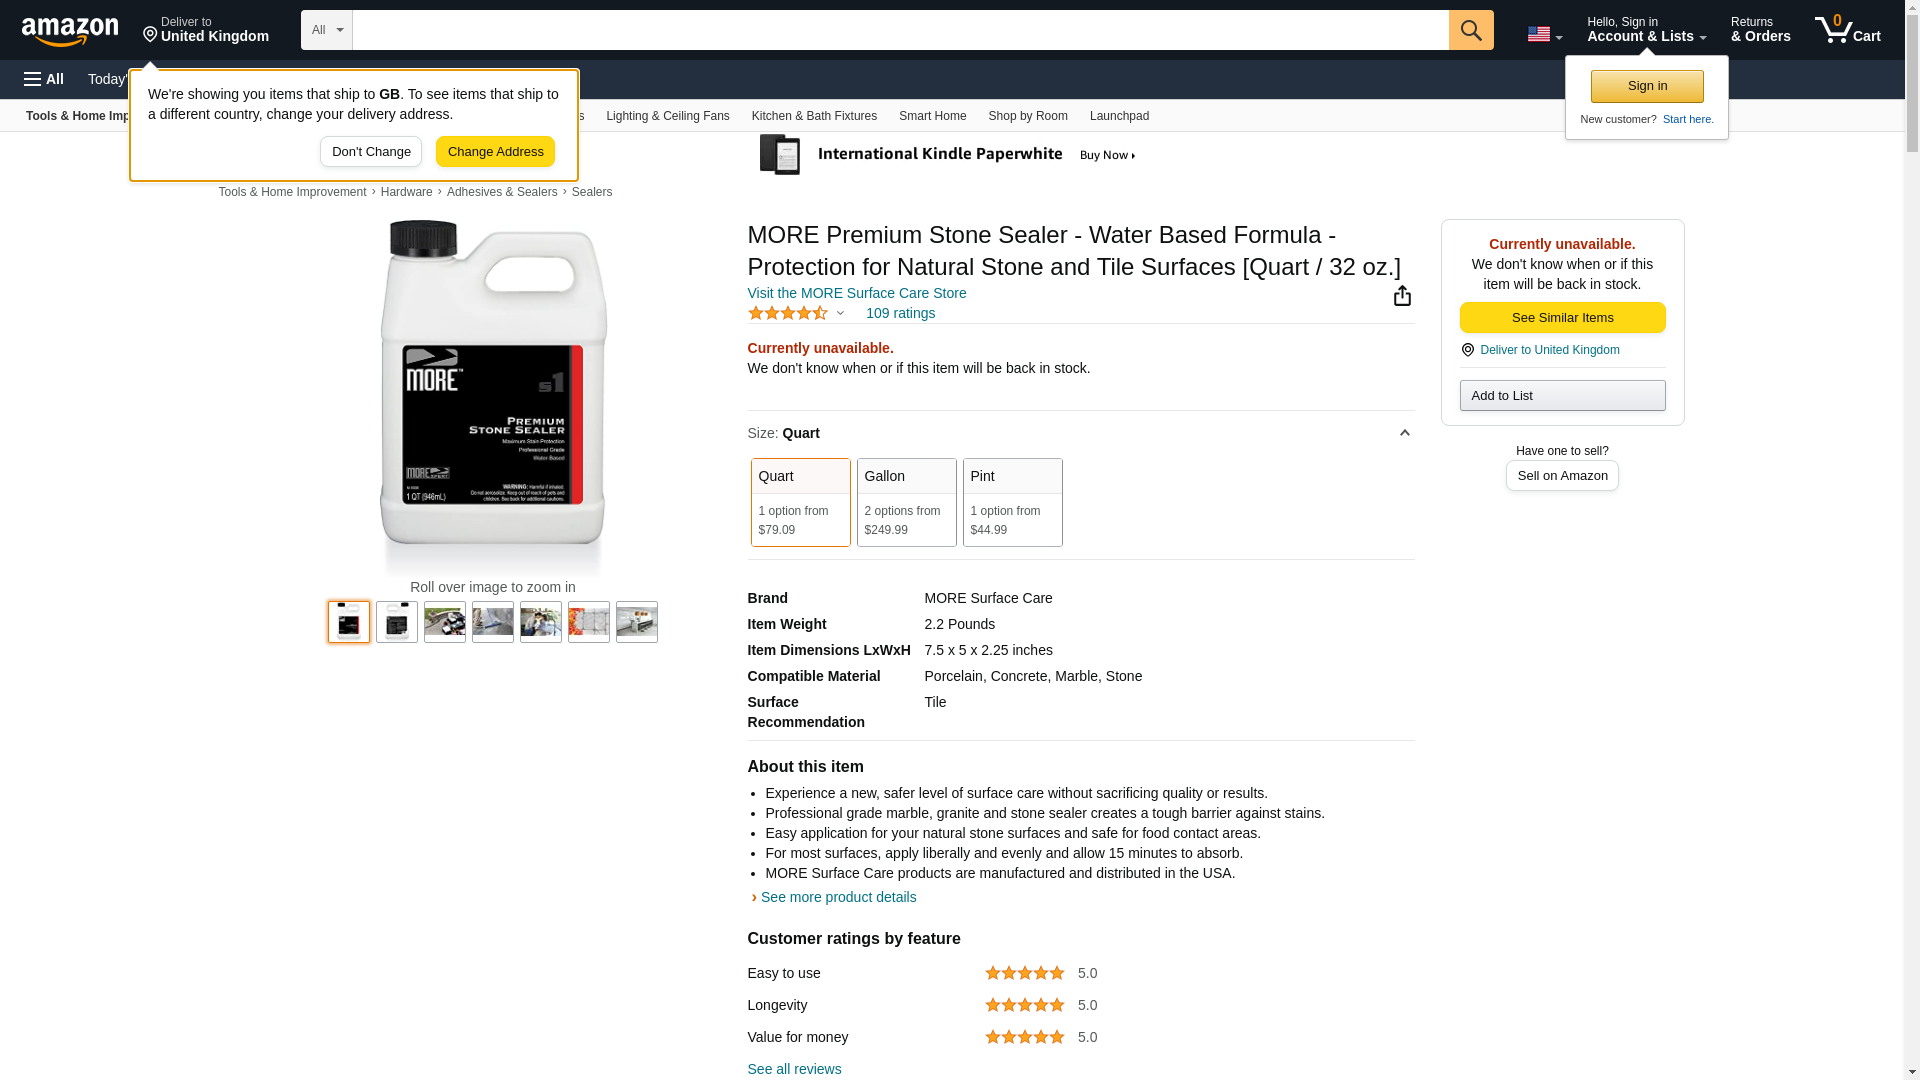Expand Account & Lists dropdown

1645,30
